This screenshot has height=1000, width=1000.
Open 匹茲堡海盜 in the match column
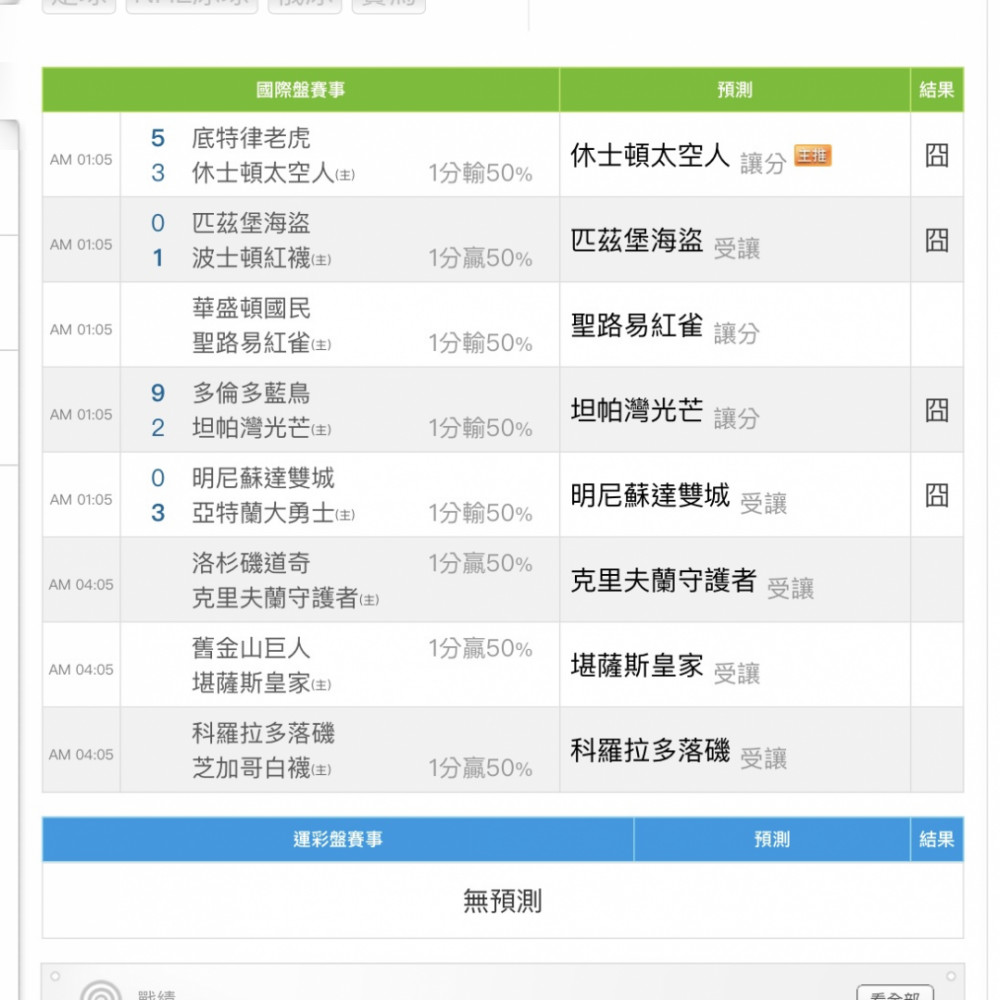[251, 223]
